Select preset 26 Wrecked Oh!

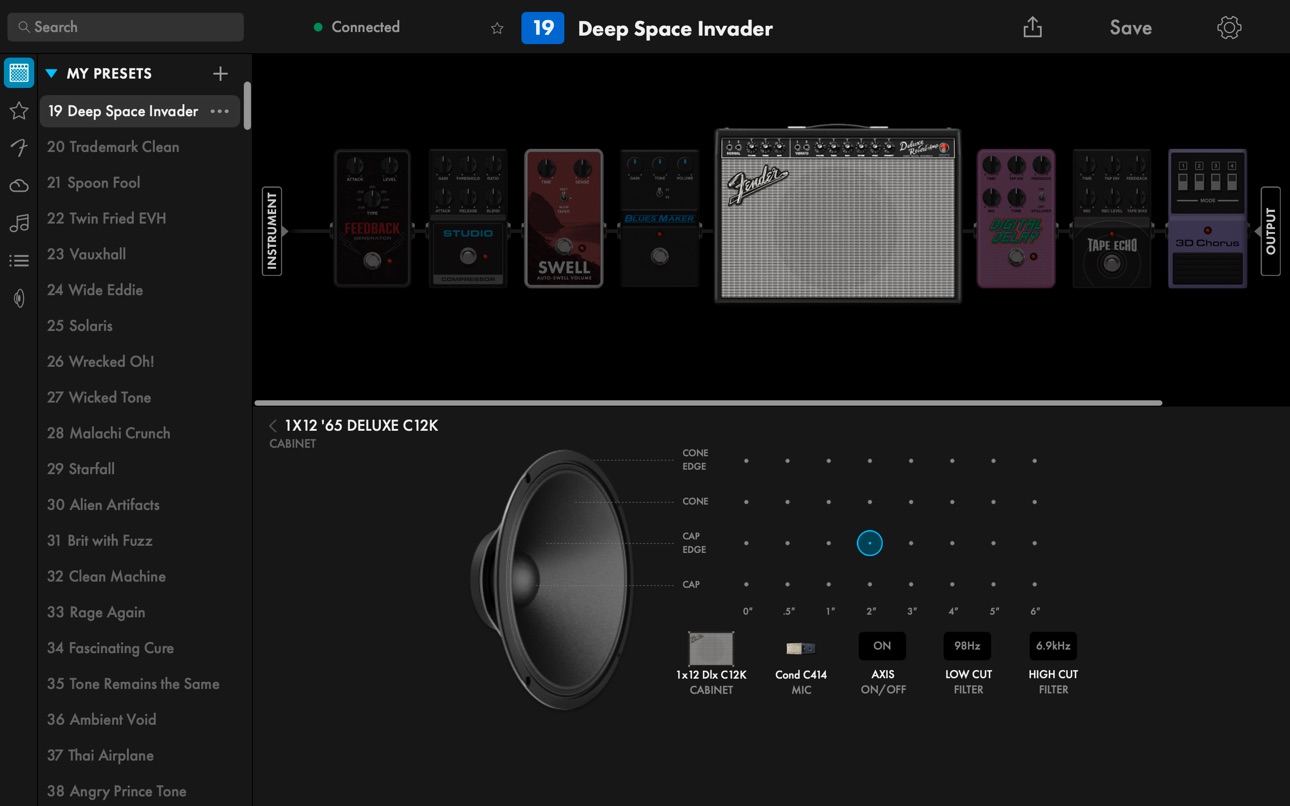pos(140,362)
